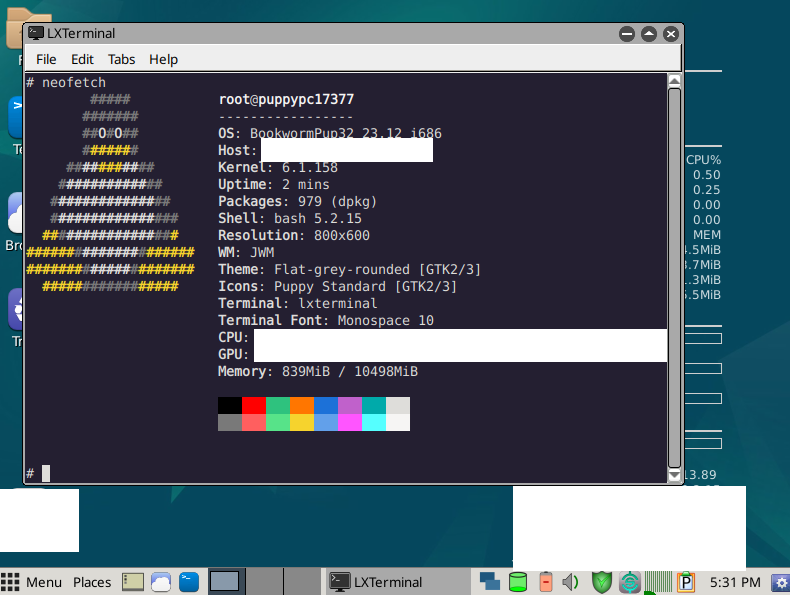Click the beige window icon beside Places
The image size is (790, 595).
133,582
